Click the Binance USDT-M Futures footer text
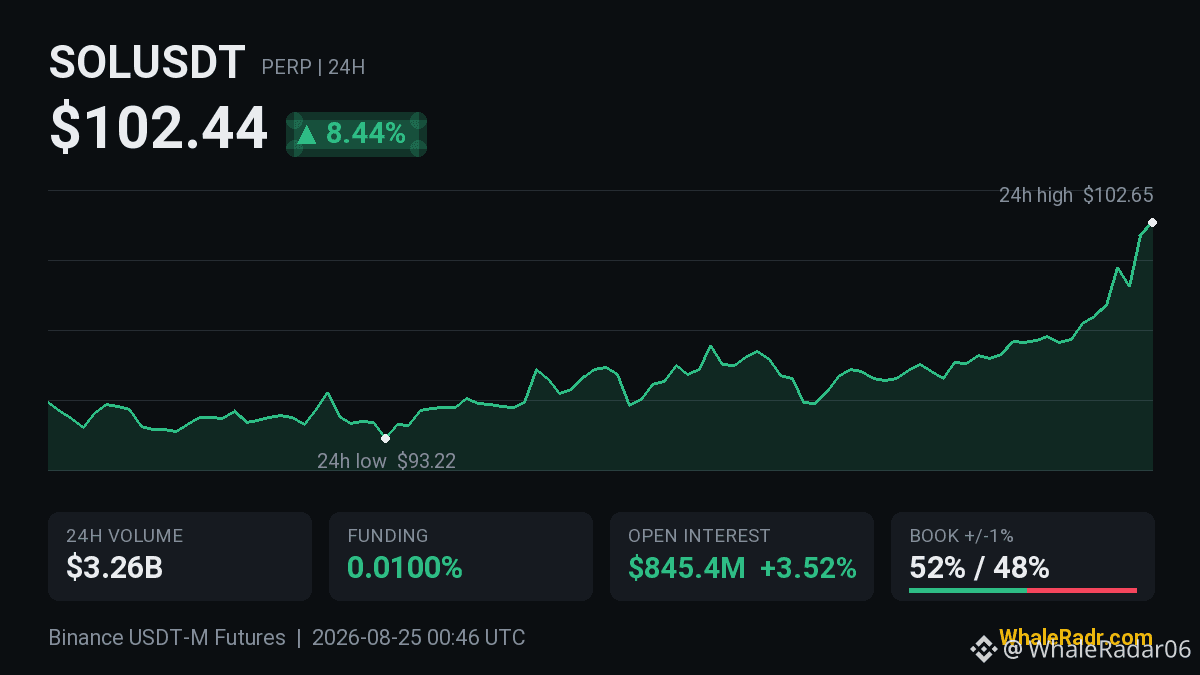Viewport: 1200px width, 675px height. pyautogui.click(x=167, y=638)
